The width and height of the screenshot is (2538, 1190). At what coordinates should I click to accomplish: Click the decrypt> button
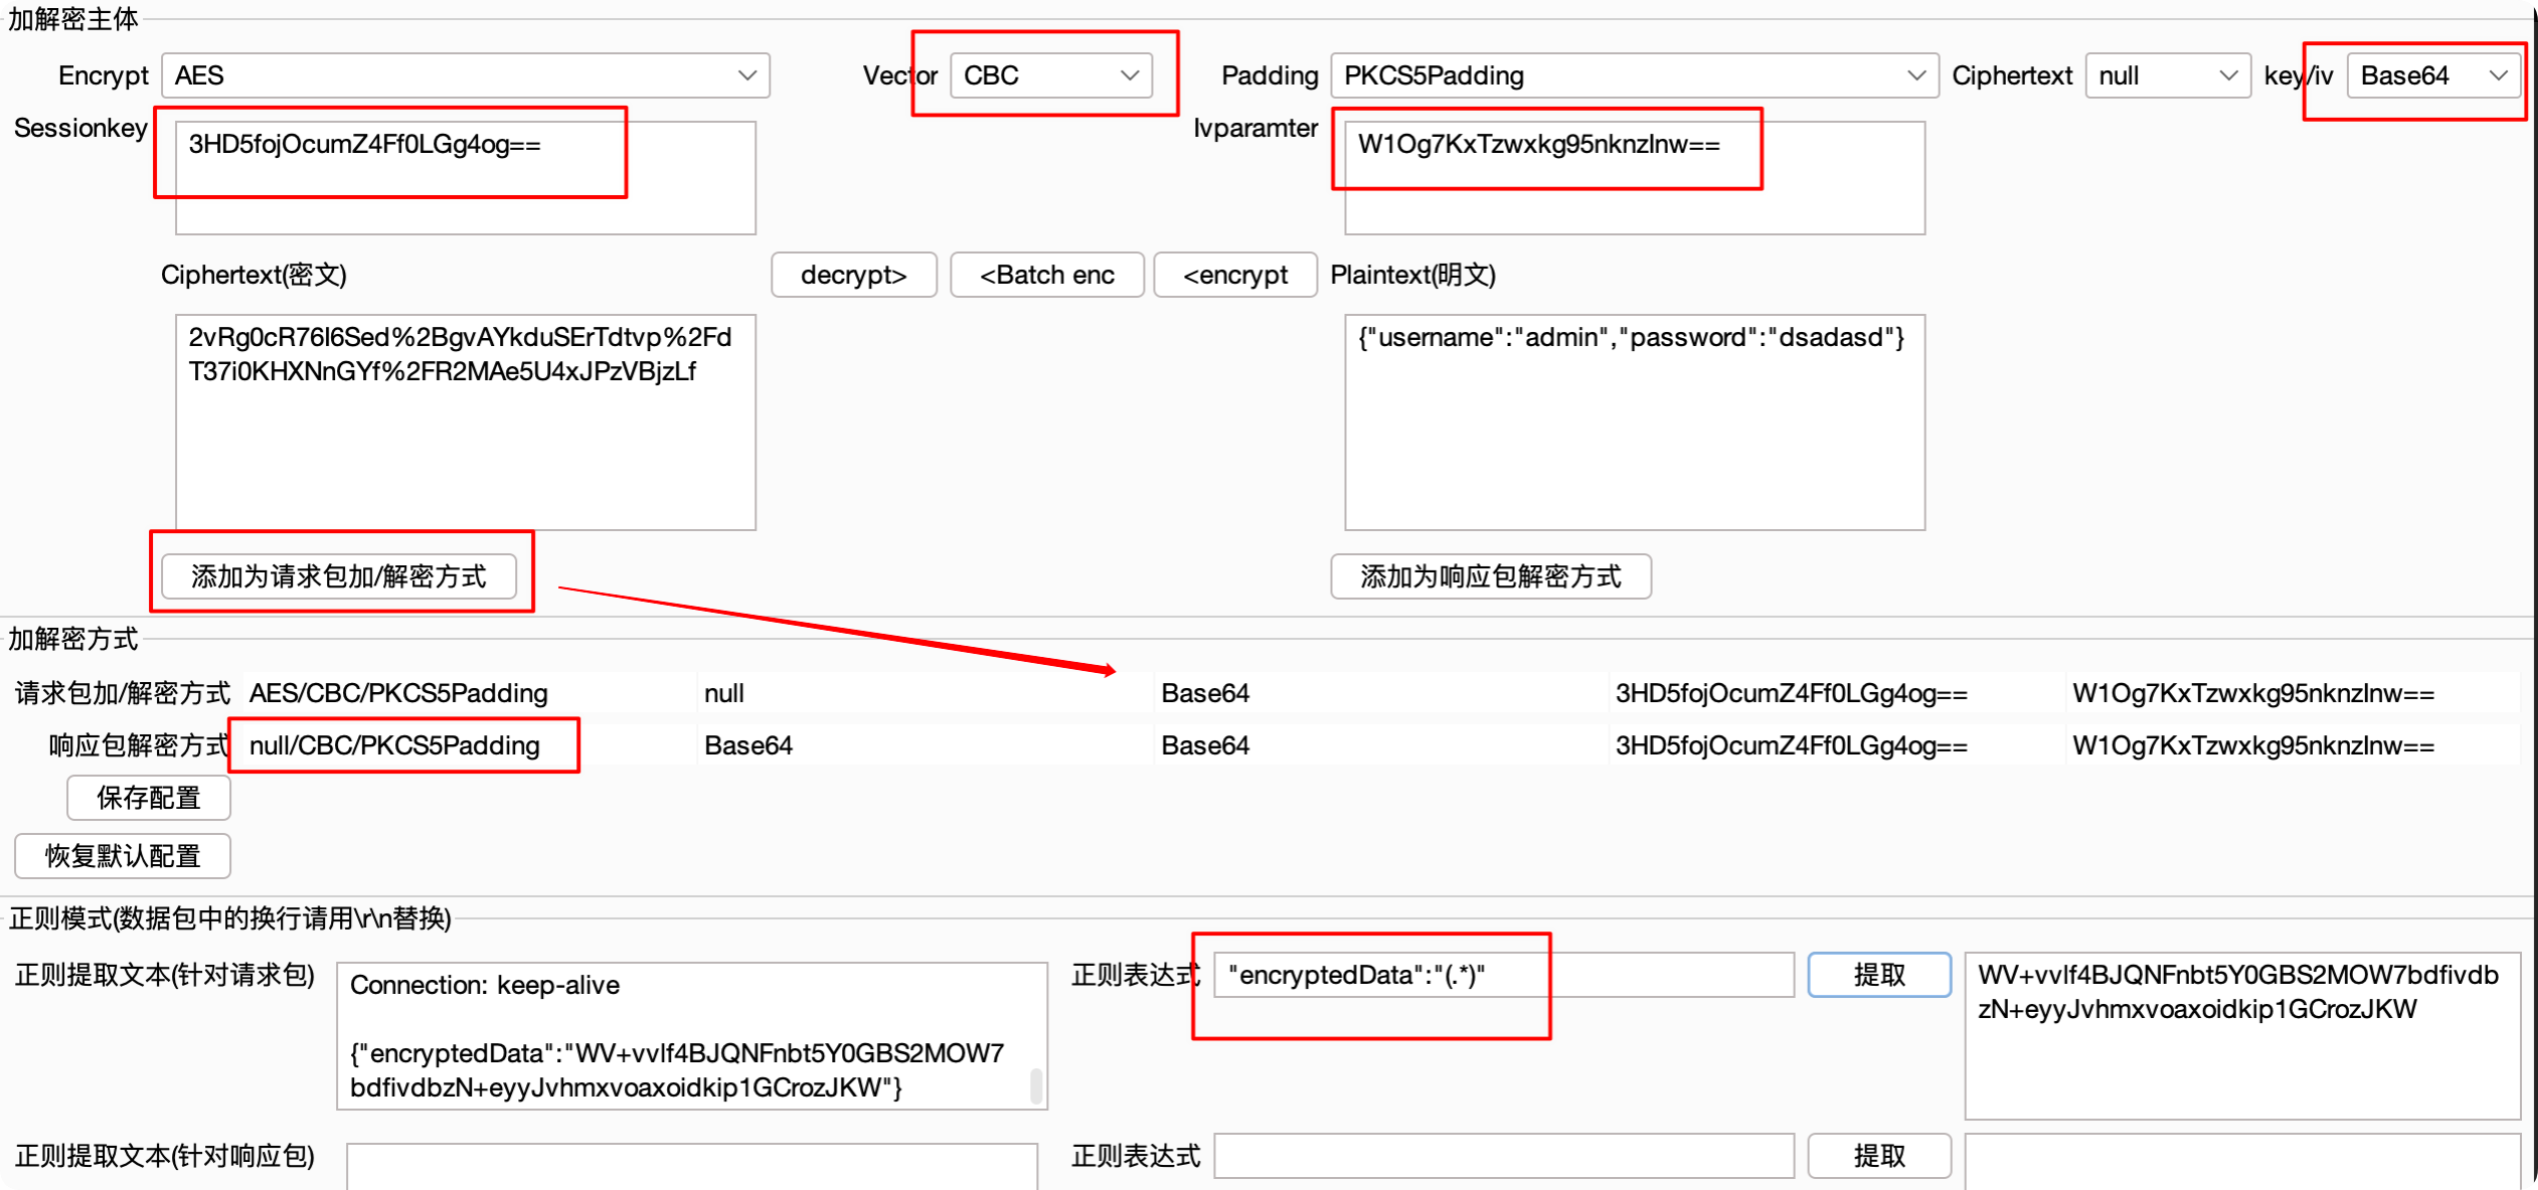pyautogui.click(x=853, y=275)
